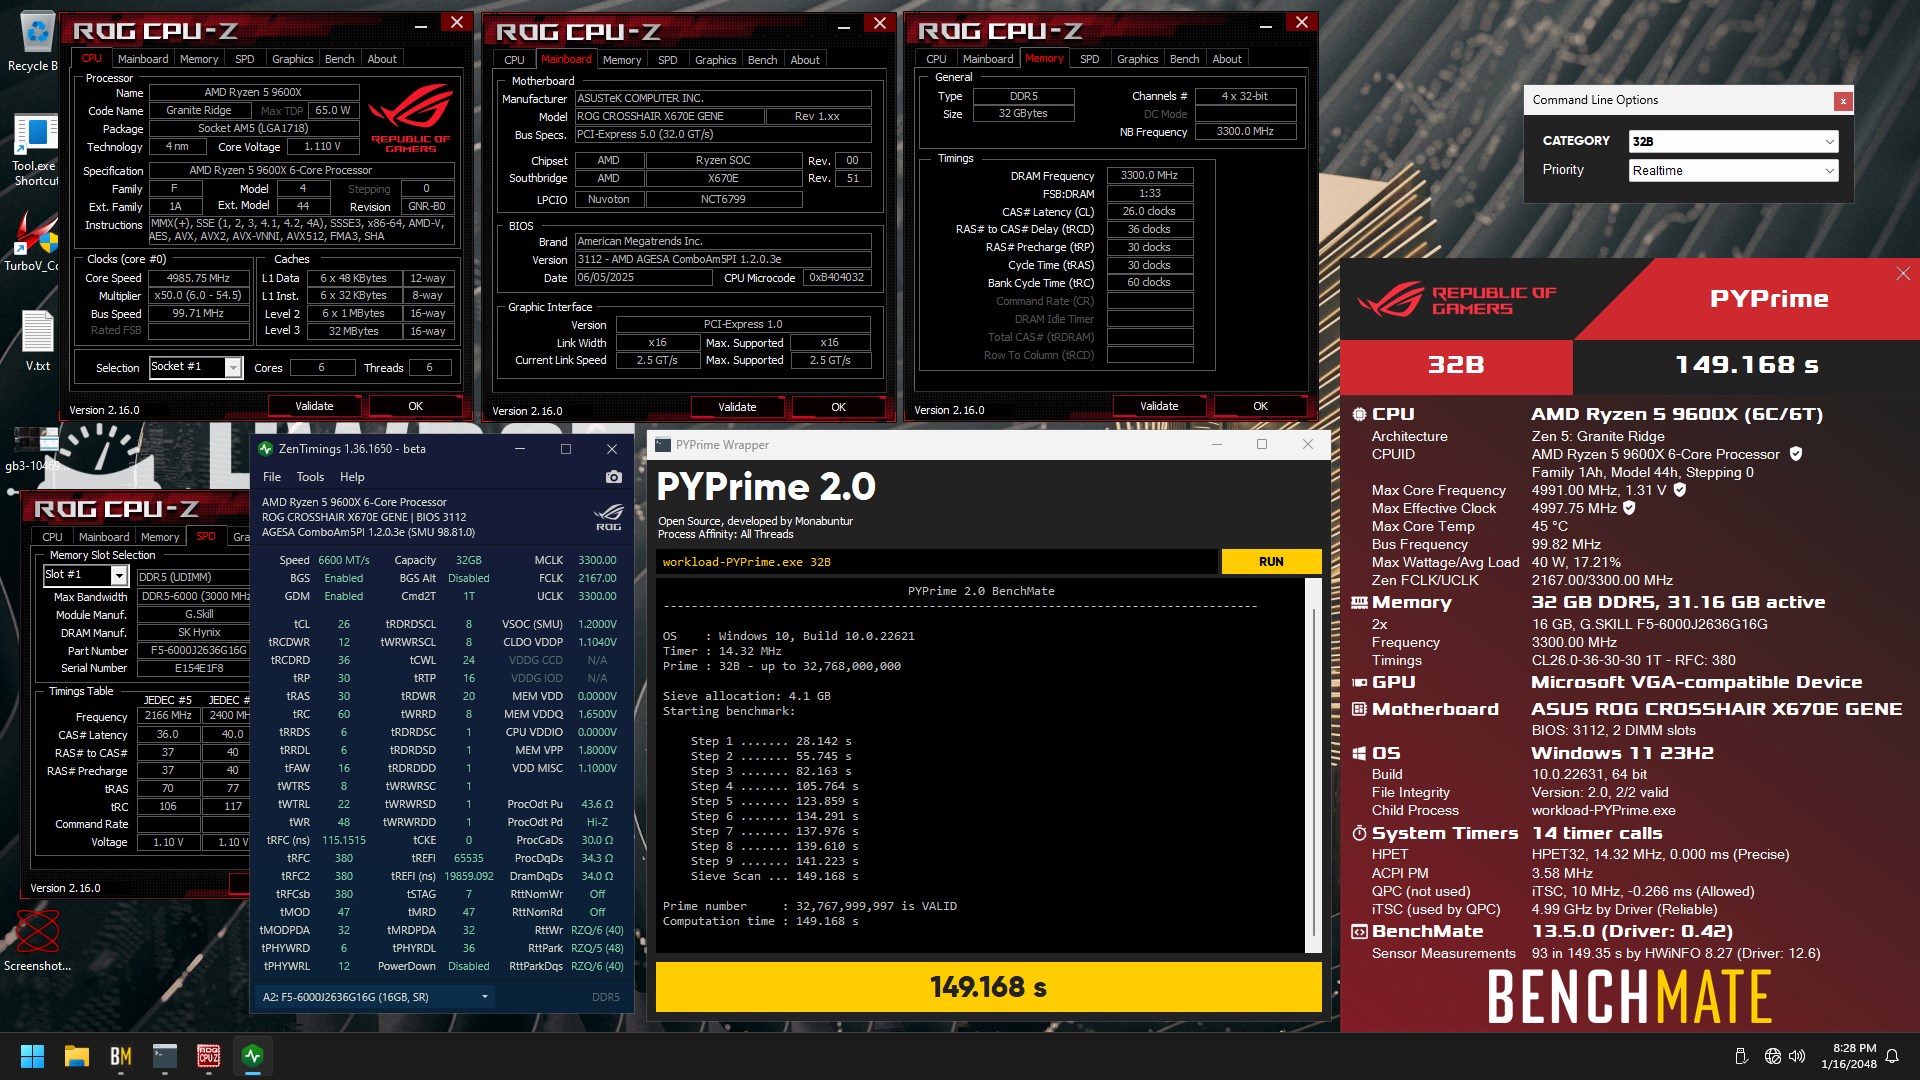Viewport: 1920px width, 1080px height.
Task: Open TurboV_Core desktop icon
Action: pyautogui.click(x=34, y=240)
